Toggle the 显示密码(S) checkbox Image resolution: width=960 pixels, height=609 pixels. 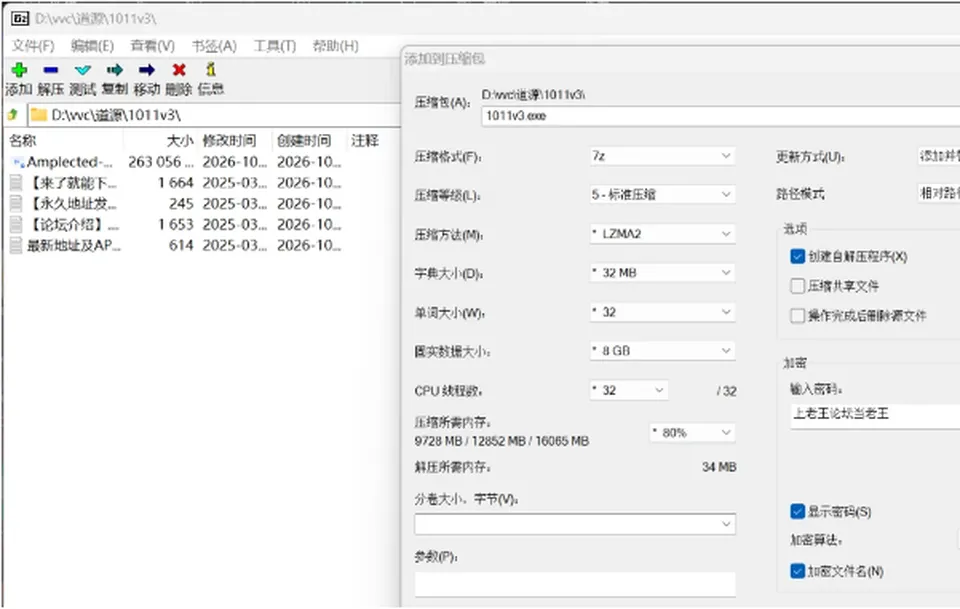797,512
